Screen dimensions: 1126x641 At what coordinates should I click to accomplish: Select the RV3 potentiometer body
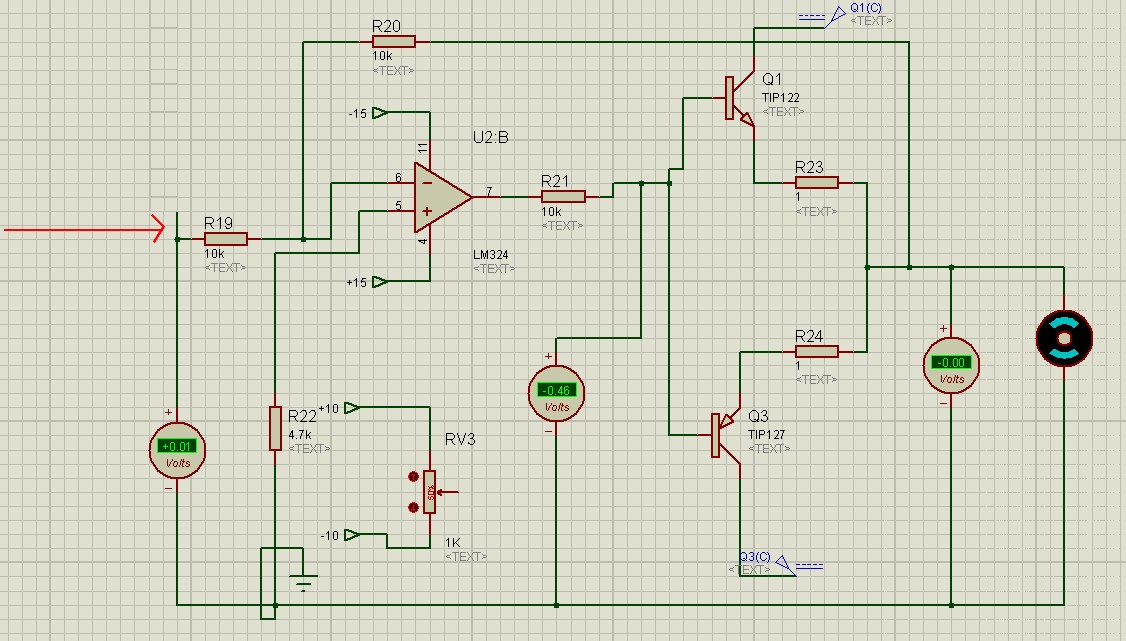tap(429, 492)
